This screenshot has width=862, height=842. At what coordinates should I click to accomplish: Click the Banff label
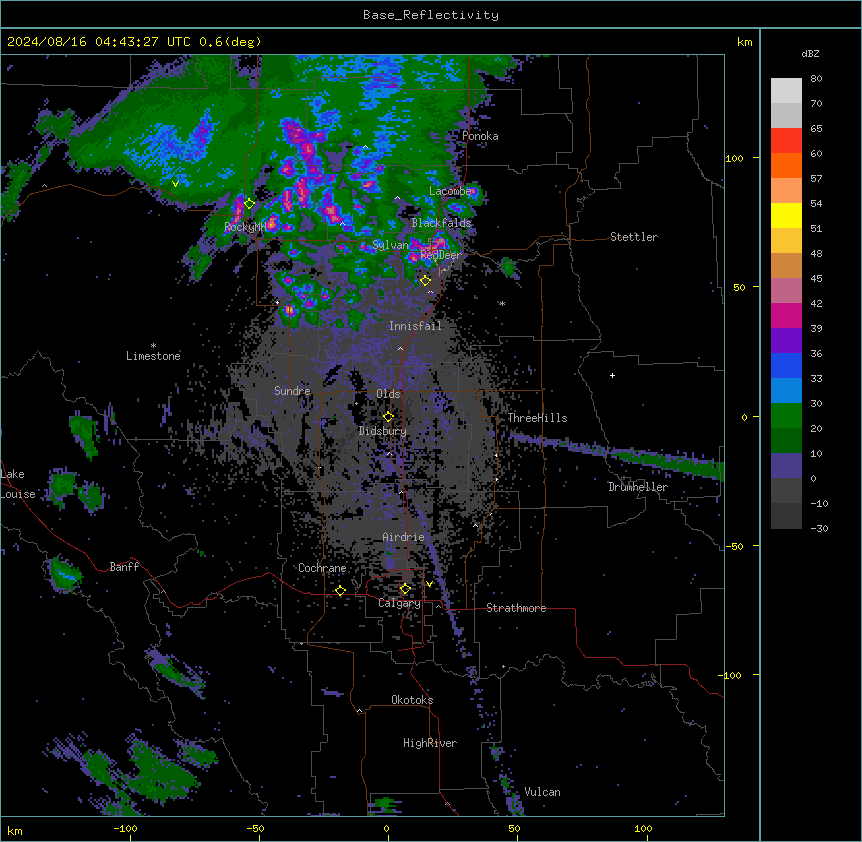pyautogui.click(x=124, y=567)
